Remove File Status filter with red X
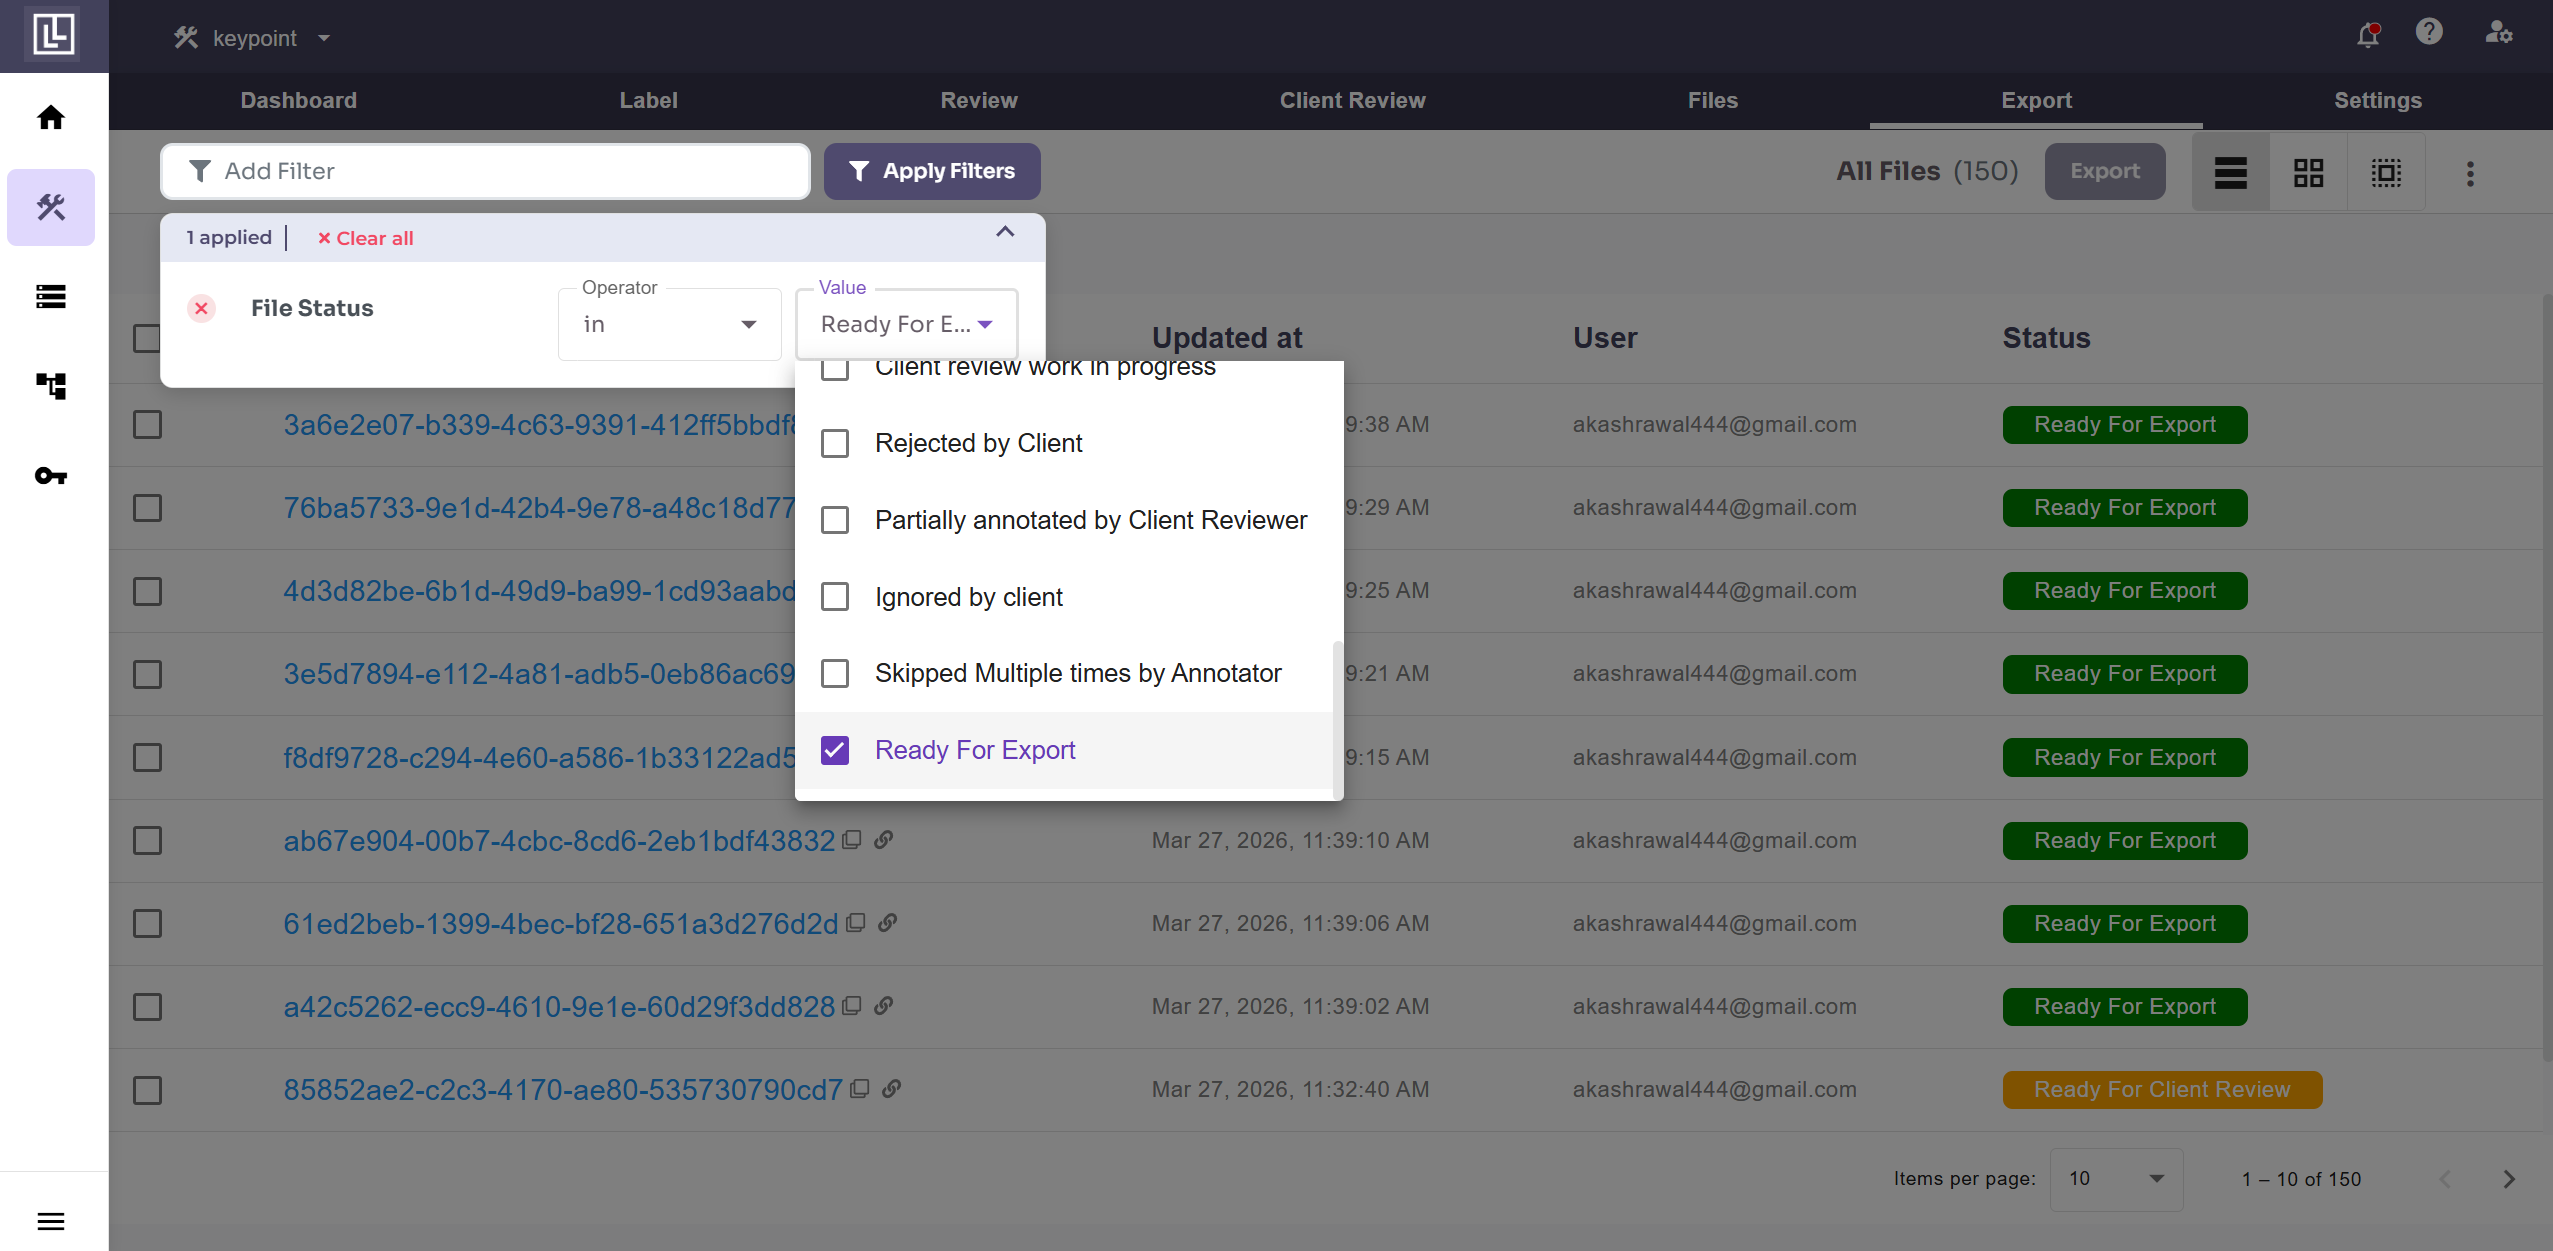 201,308
